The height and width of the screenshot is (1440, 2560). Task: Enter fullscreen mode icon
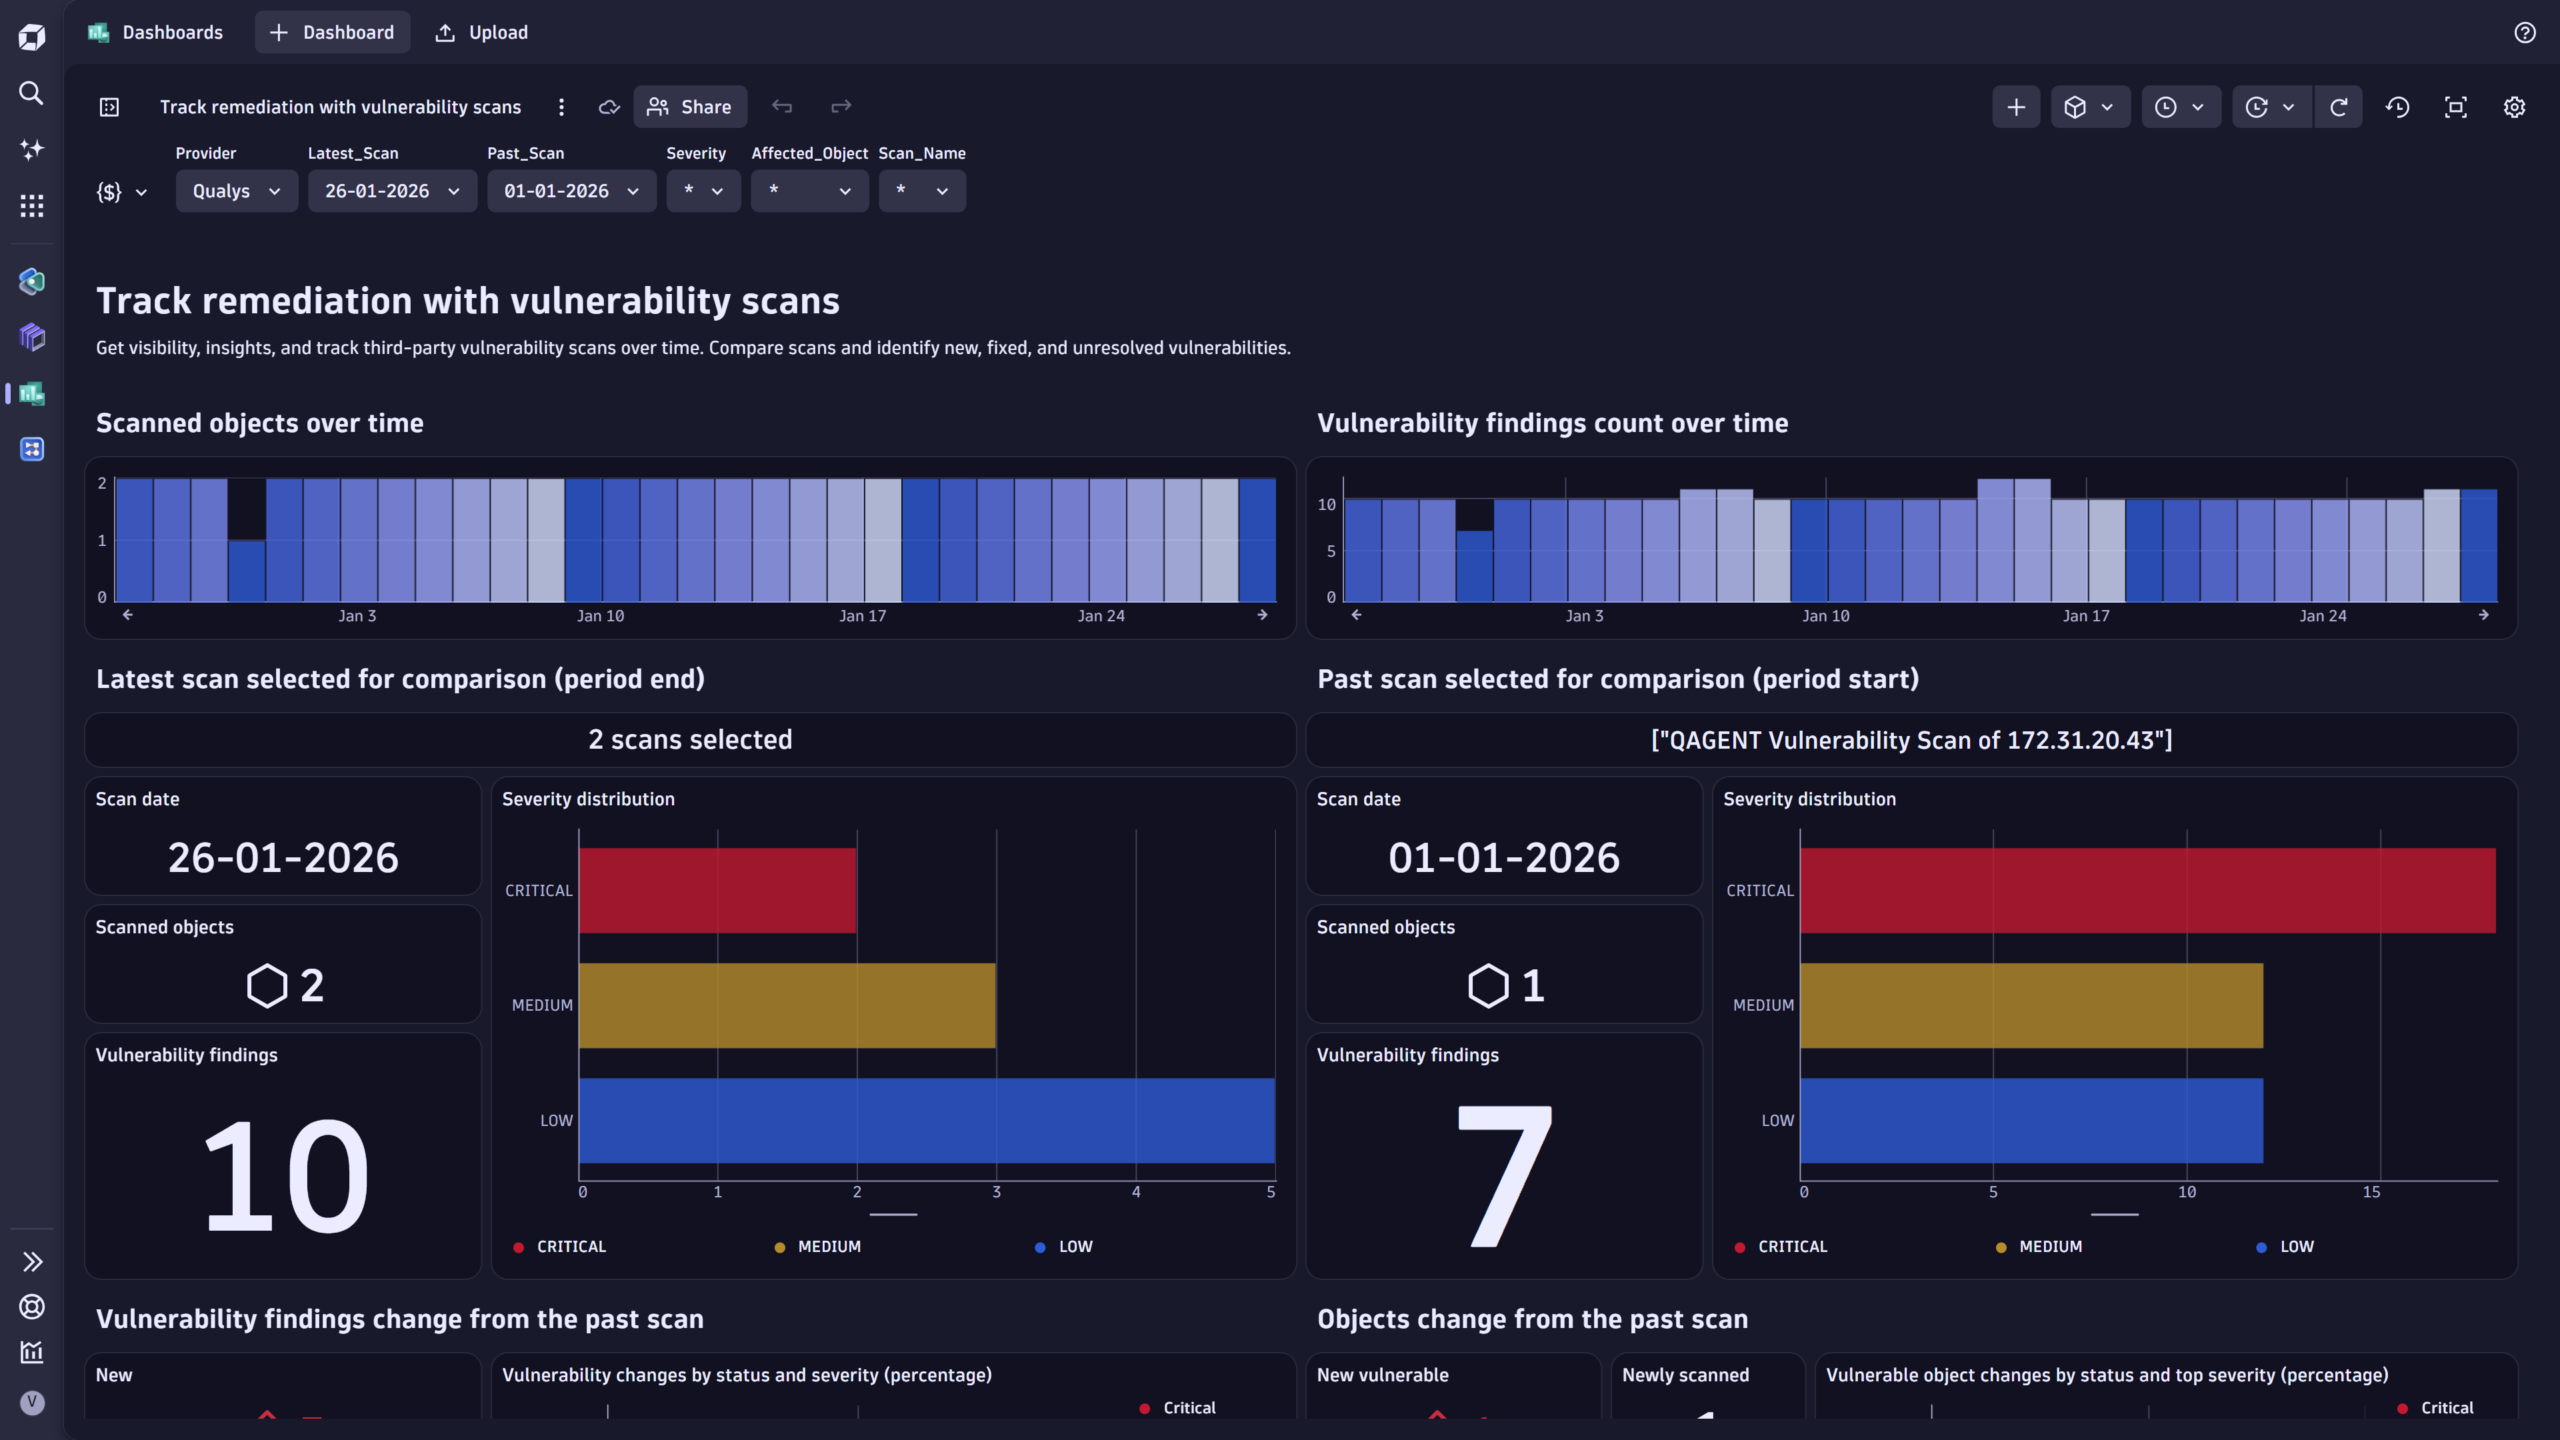tap(2456, 107)
